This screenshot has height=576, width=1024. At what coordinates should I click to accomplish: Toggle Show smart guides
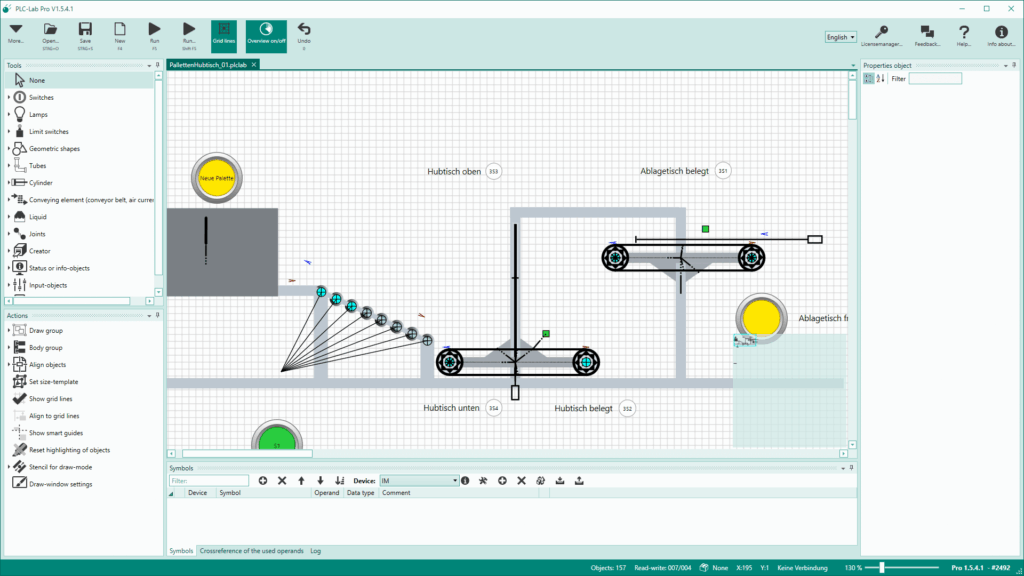(x=56, y=432)
